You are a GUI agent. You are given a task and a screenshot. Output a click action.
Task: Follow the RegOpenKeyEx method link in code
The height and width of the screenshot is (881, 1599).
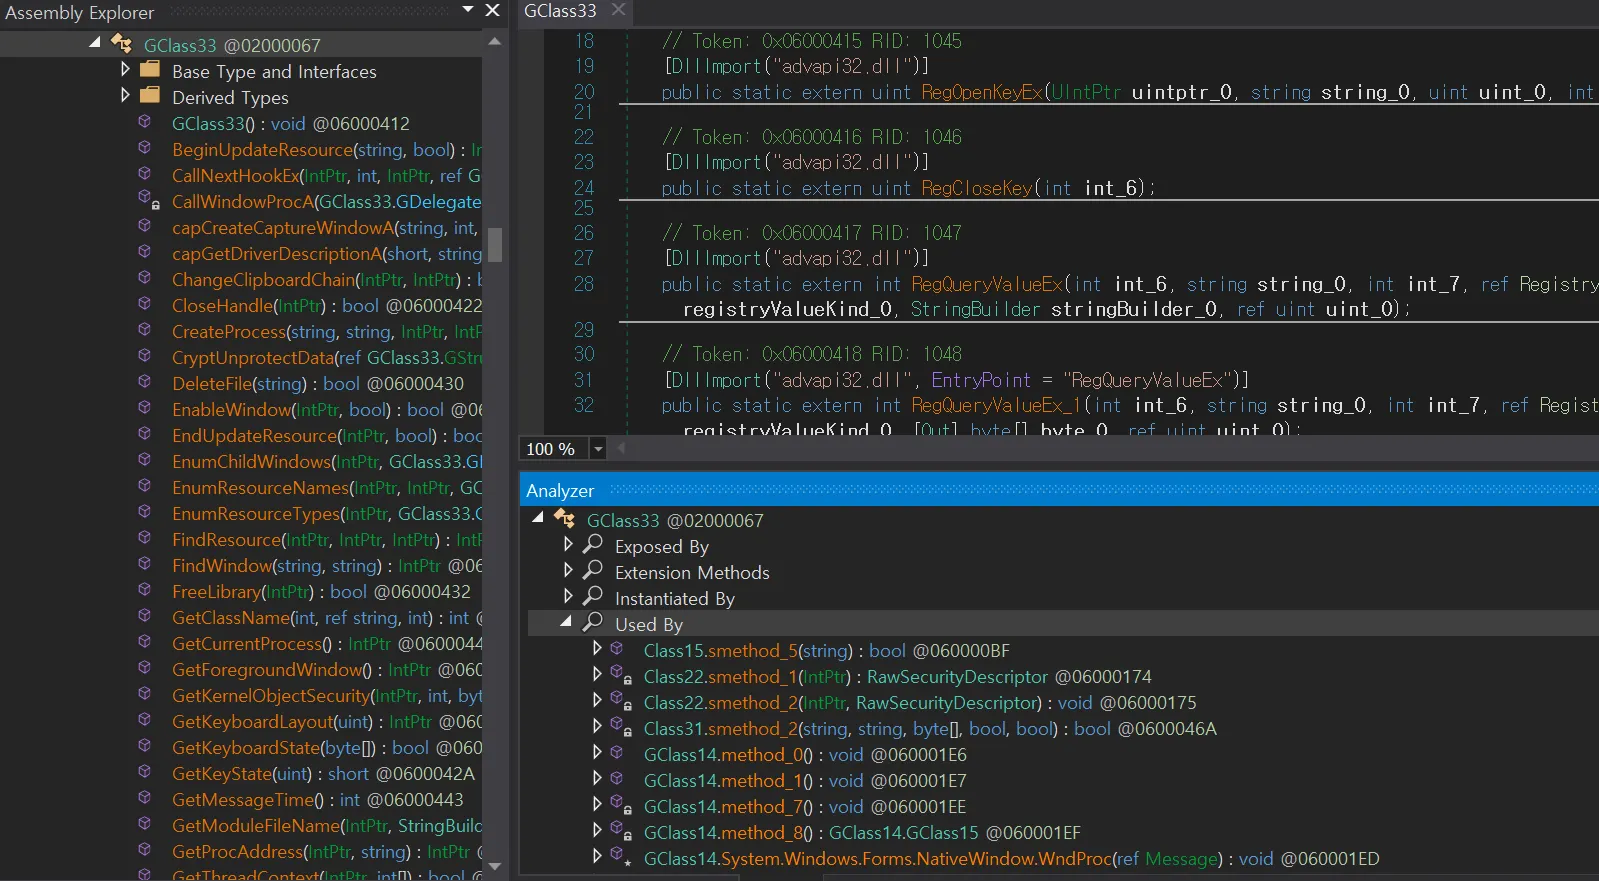[x=982, y=92]
